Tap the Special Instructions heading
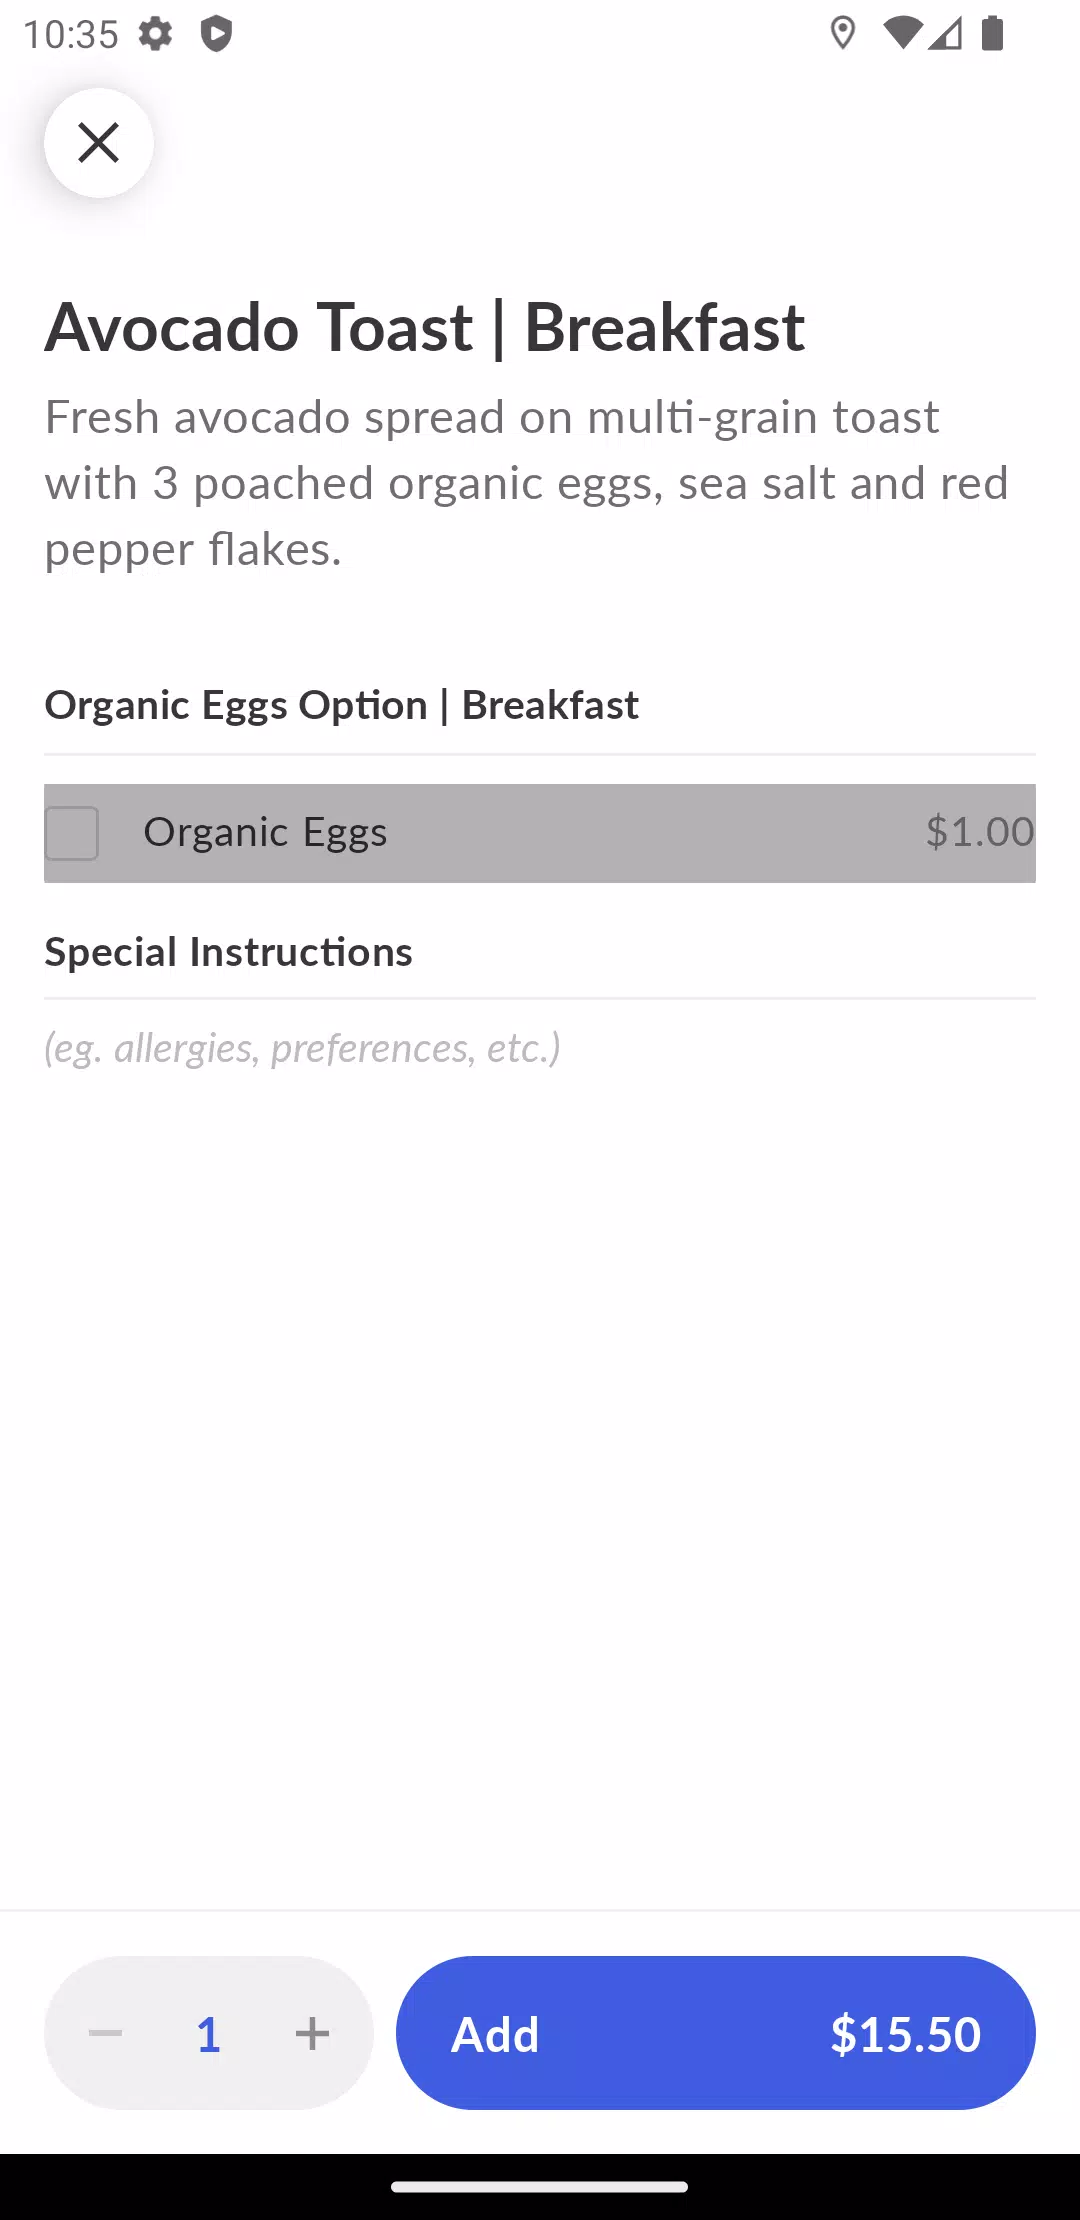1080x2220 pixels. coord(229,952)
